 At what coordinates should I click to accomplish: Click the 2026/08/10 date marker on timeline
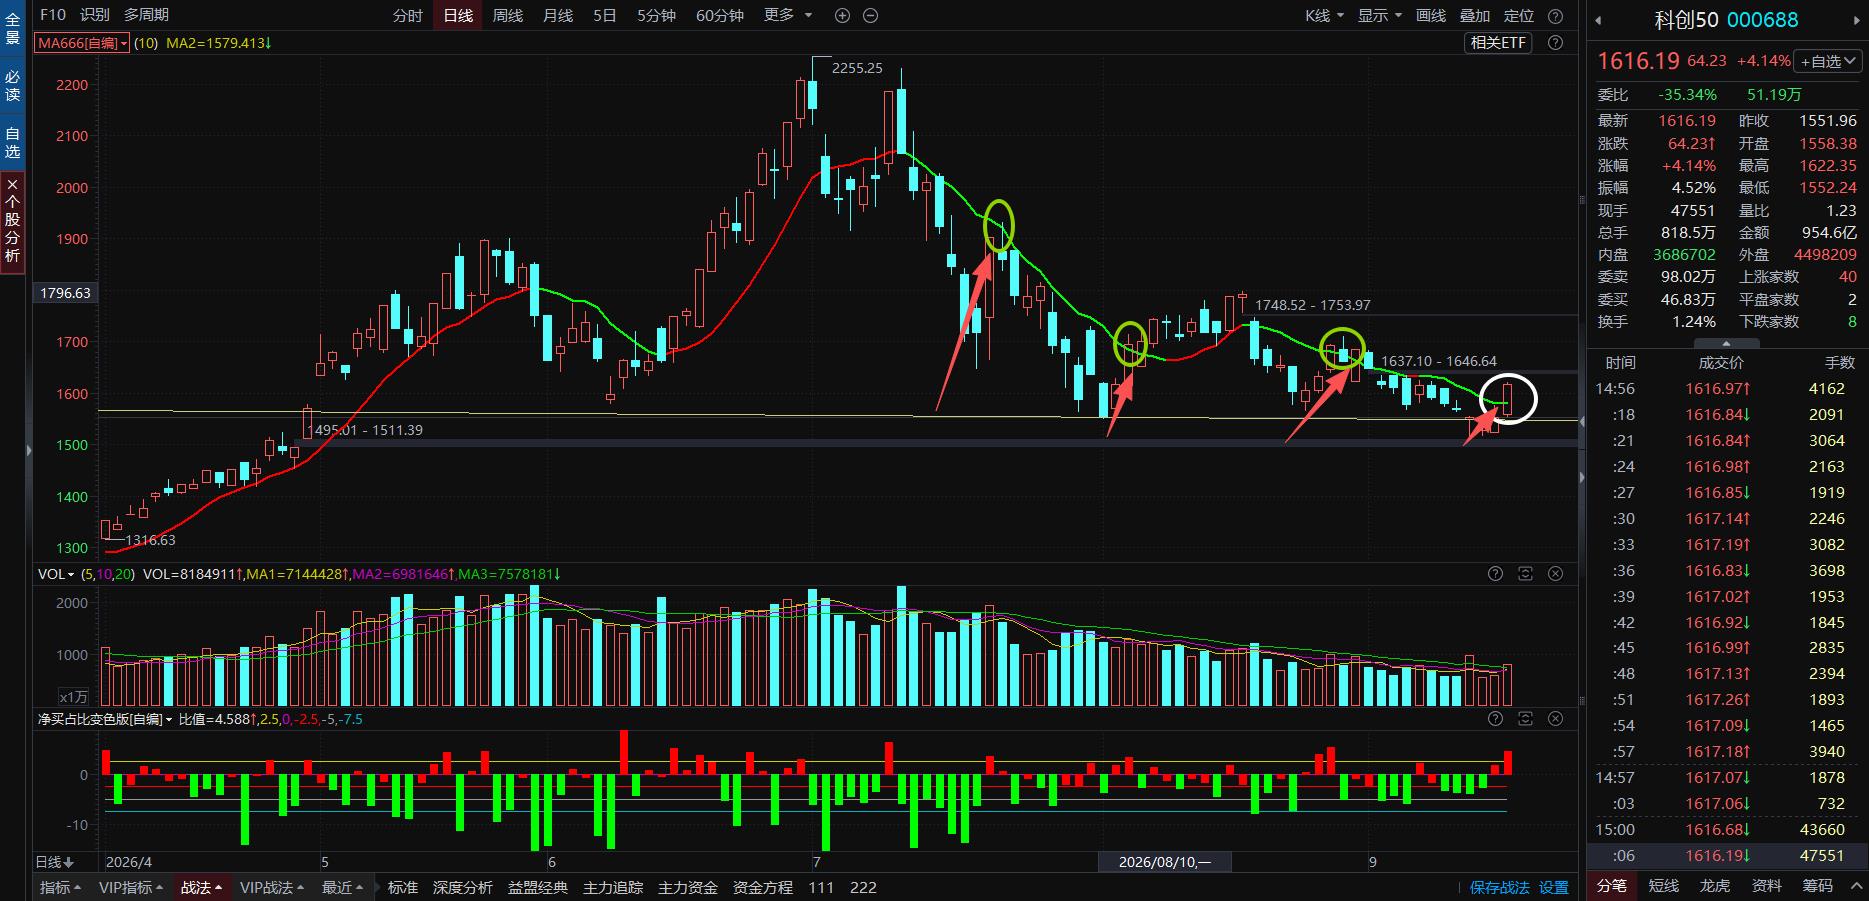coord(1165,862)
